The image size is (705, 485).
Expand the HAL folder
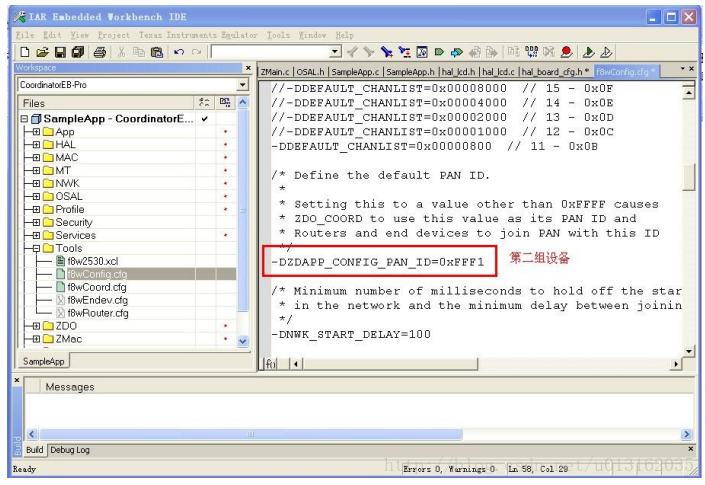click(x=36, y=145)
